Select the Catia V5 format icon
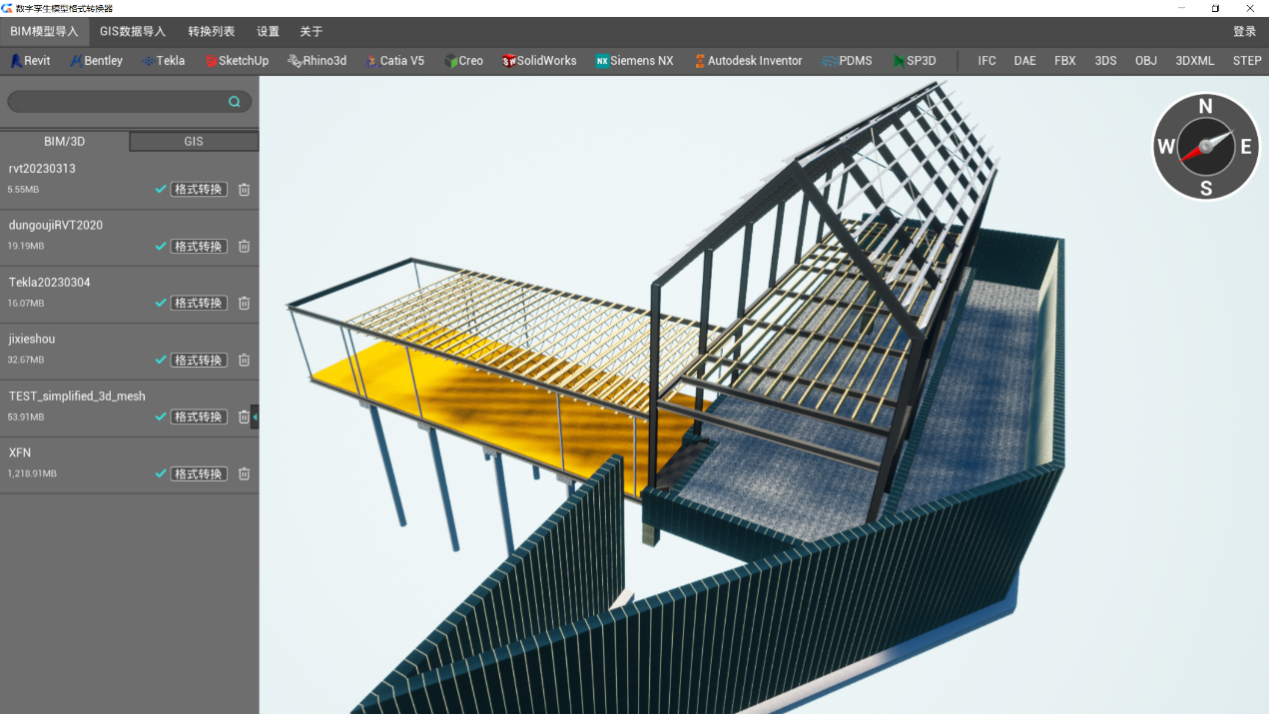 369,60
